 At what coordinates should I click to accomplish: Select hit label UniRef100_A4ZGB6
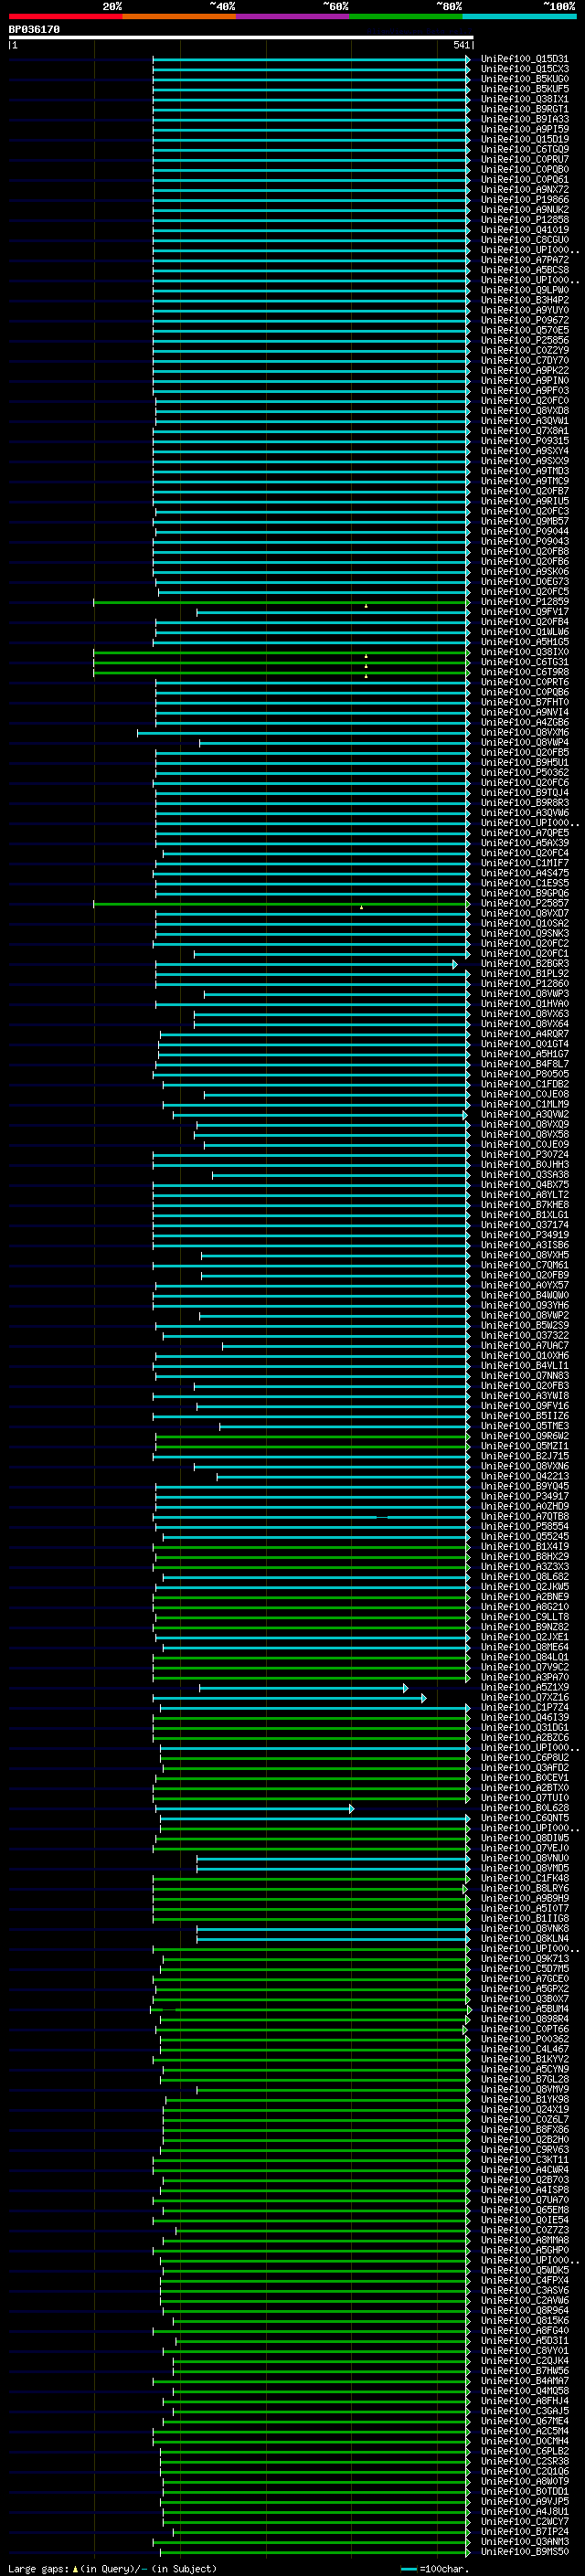coord(524,722)
